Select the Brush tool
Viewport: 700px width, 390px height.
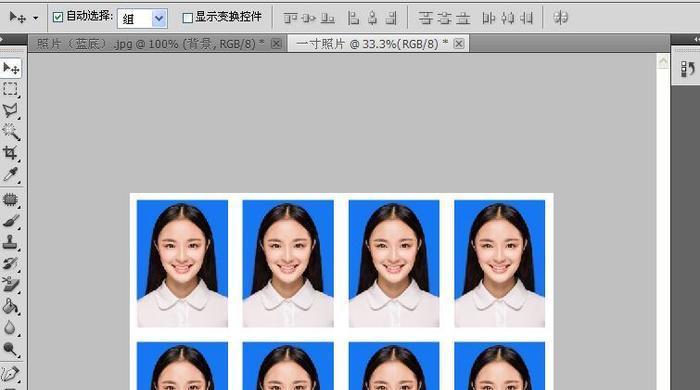tap(10, 221)
